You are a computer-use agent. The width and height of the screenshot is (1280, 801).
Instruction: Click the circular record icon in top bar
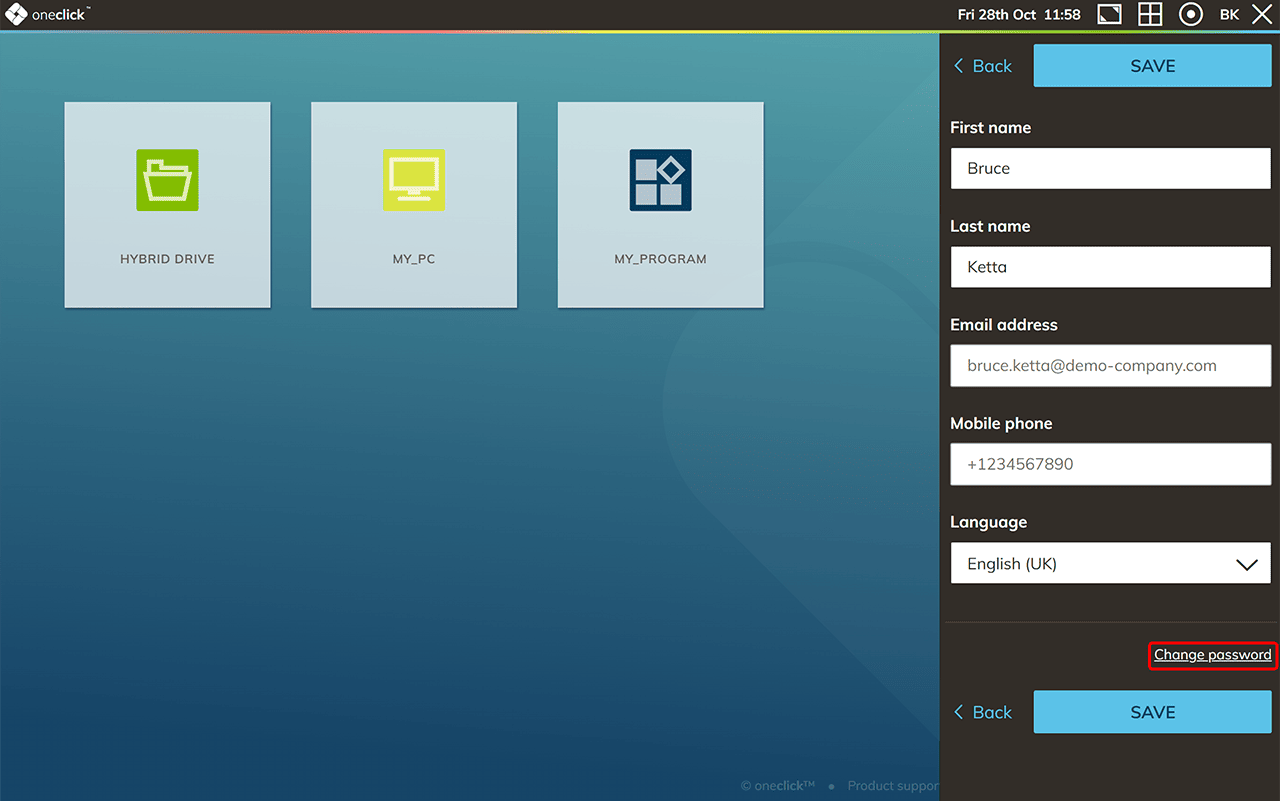(1190, 15)
